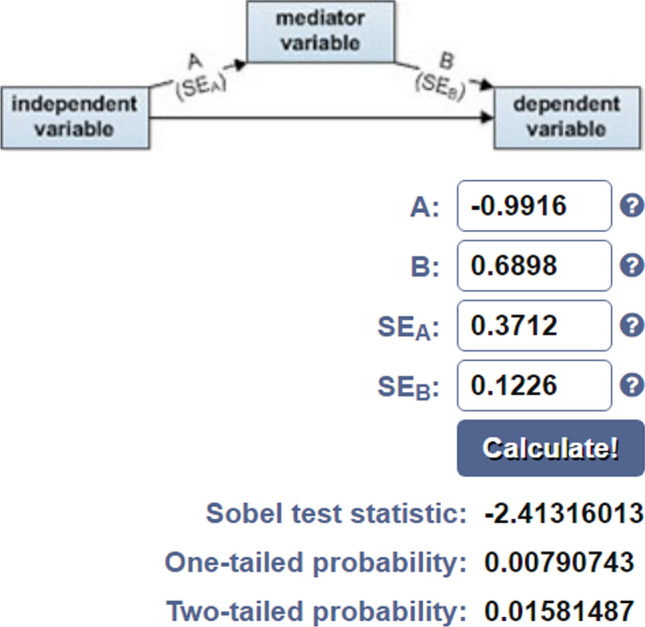The width and height of the screenshot is (645, 627).
Task: Click the help icon next to A field
Action: [x=630, y=206]
